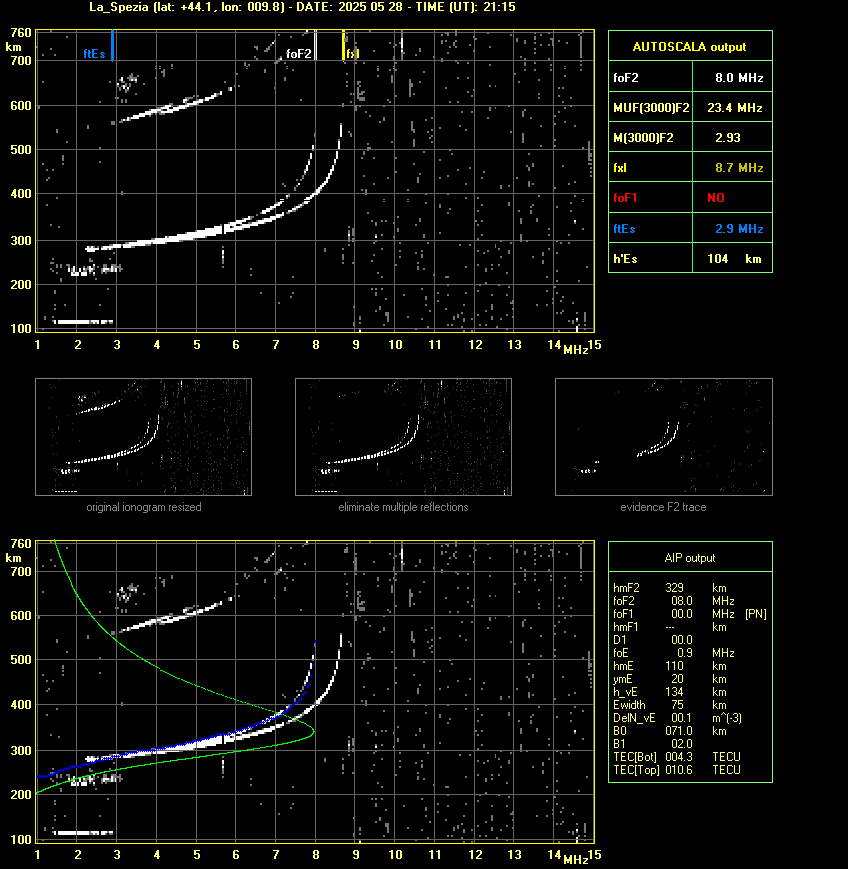Click the Es layer echo near 100 km in top ionogram
Viewport: 848px width, 869px height.
point(83,321)
